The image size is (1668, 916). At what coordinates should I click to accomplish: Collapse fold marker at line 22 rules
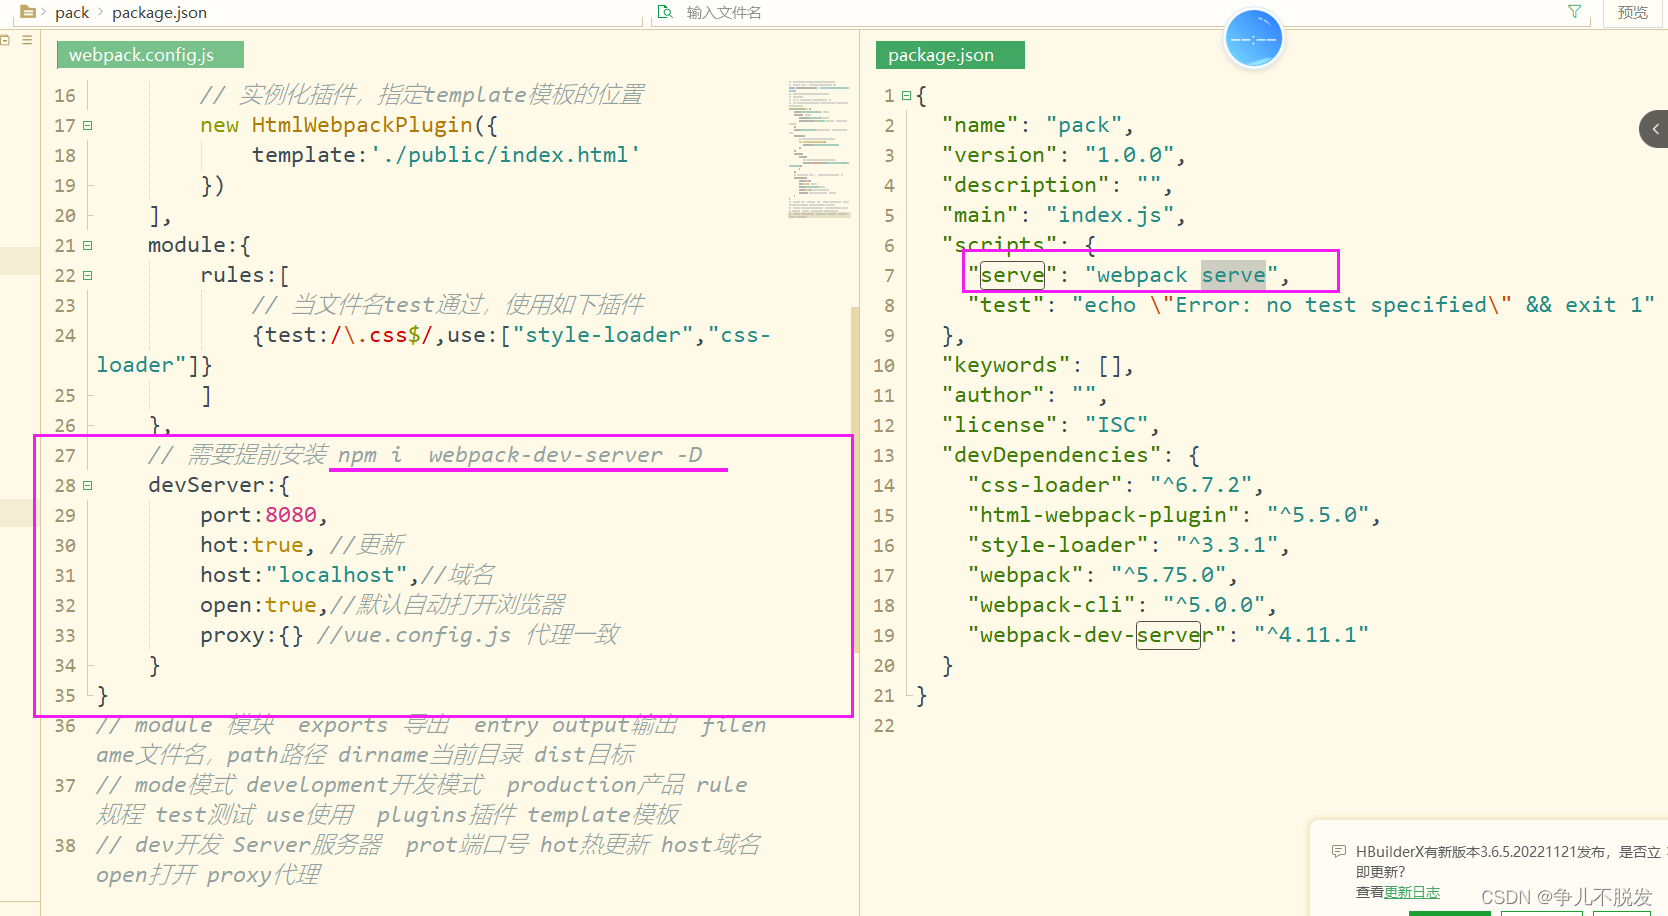coord(88,275)
